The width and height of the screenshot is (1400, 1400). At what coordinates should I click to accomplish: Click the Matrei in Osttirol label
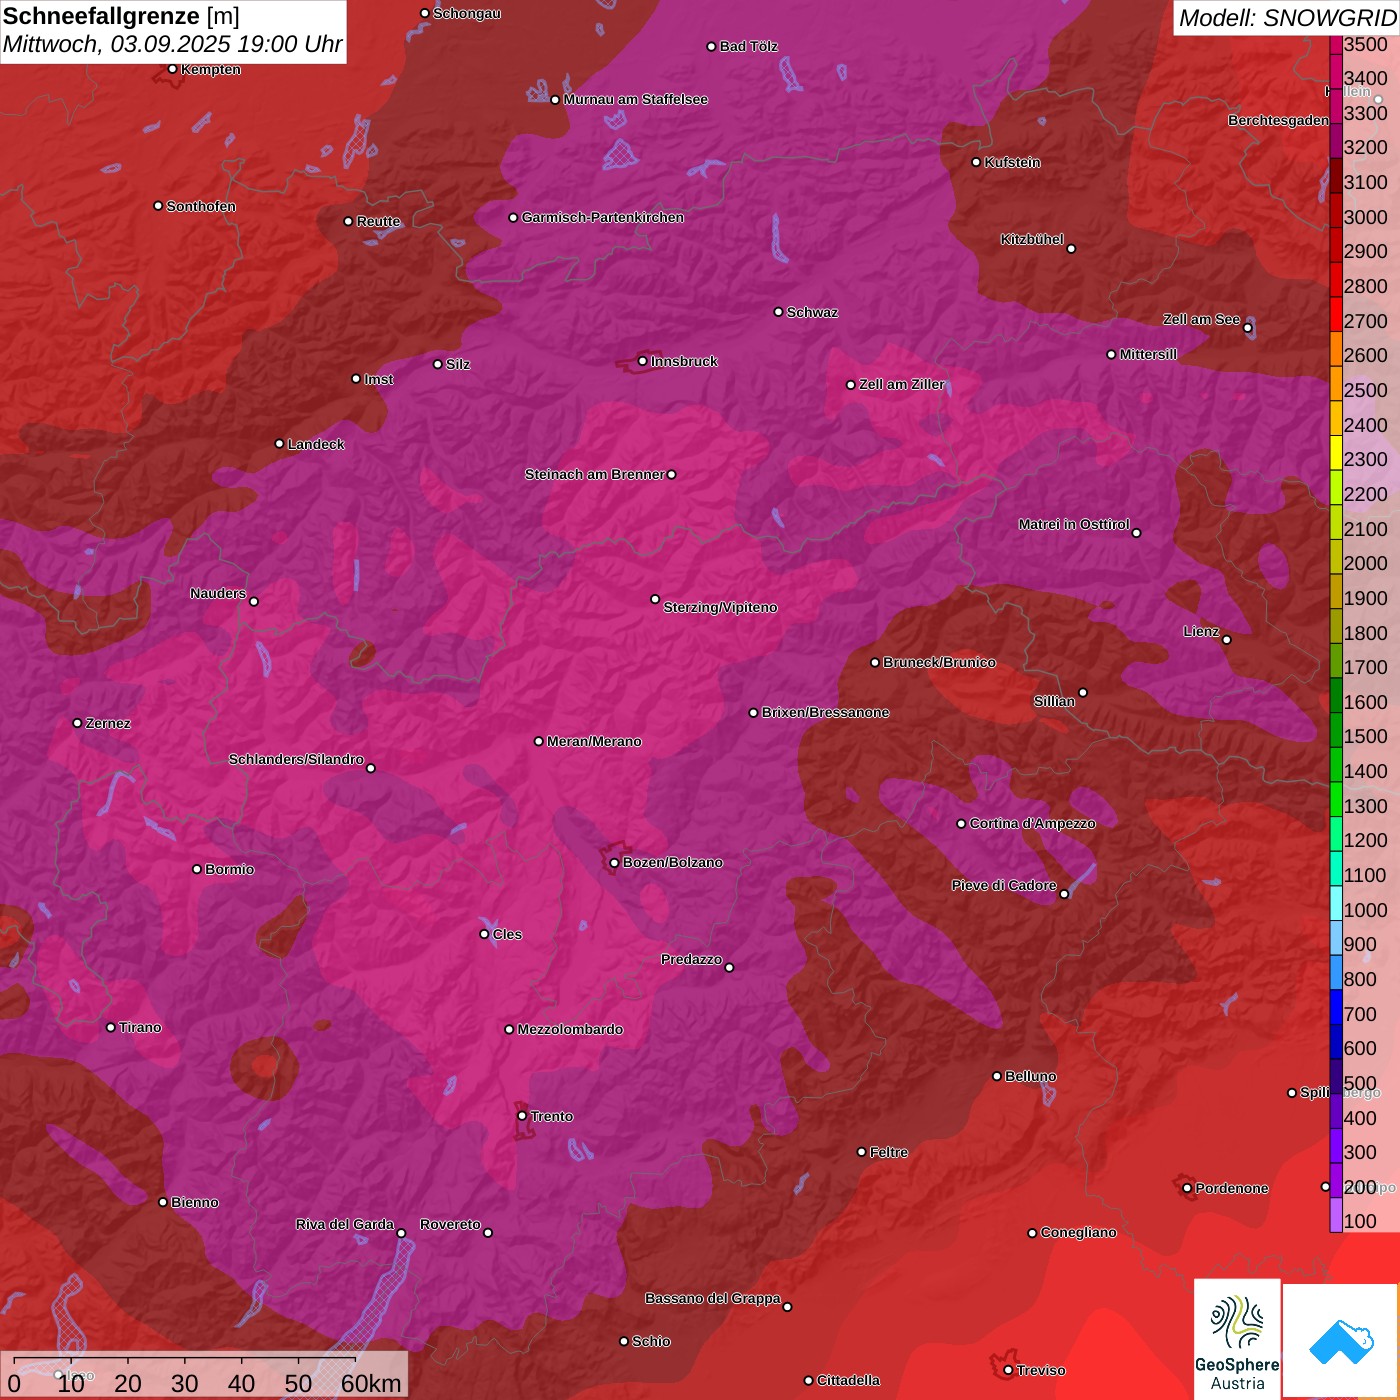pyautogui.click(x=1074, y=524)
